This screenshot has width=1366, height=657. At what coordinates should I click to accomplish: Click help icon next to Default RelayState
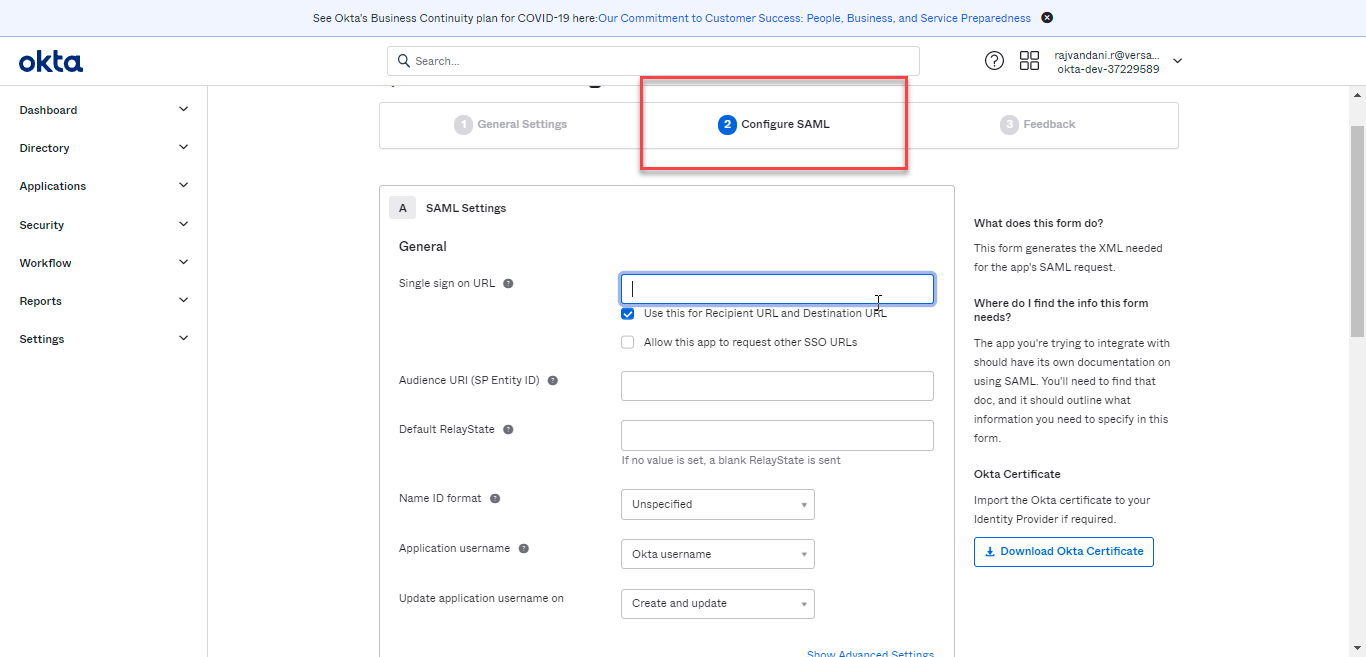[508, 430]
